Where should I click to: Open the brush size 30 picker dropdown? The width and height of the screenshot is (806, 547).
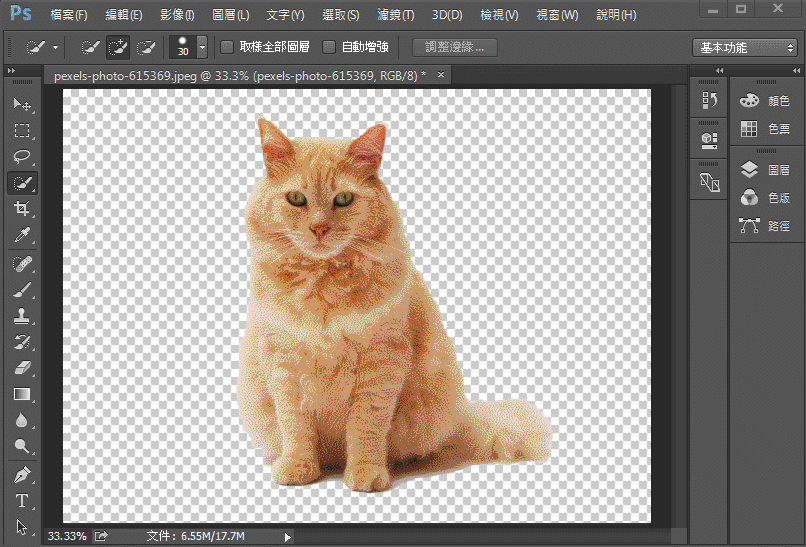(x=203, y=48)
